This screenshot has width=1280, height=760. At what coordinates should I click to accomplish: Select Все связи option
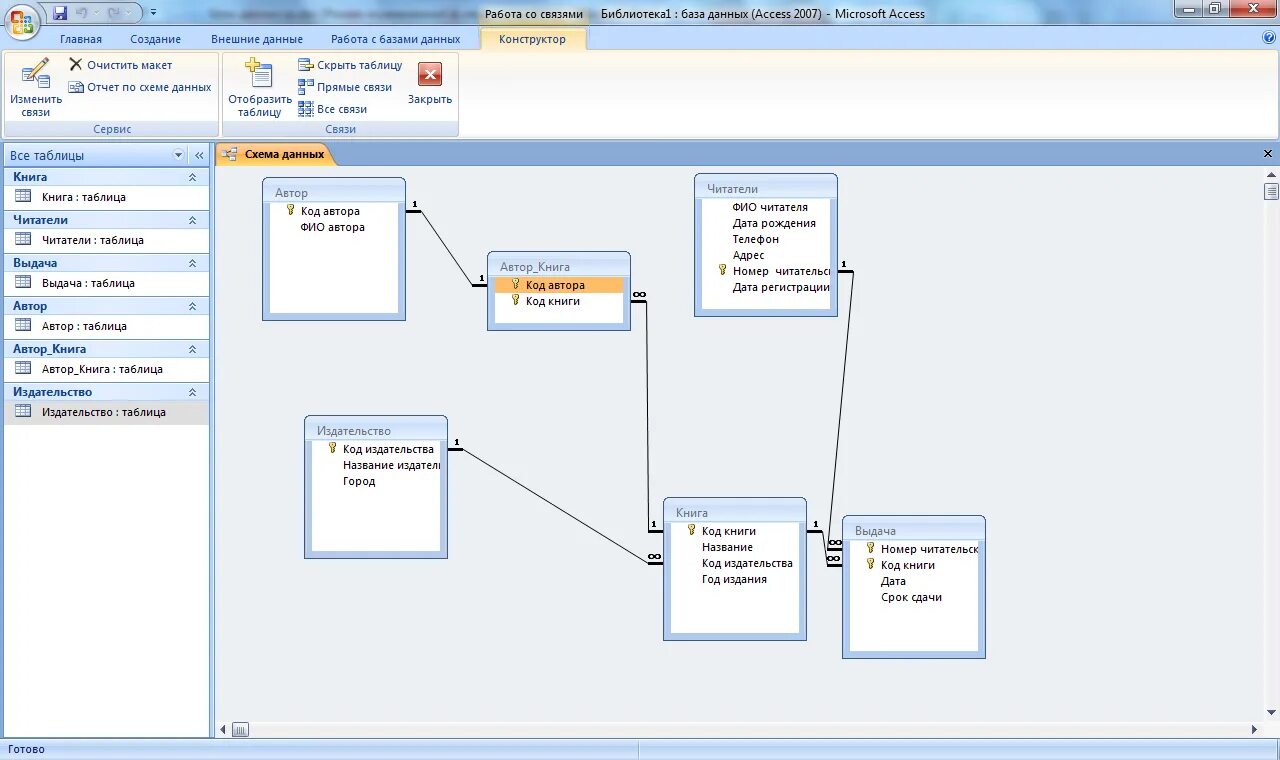click(x=333, y=109)
